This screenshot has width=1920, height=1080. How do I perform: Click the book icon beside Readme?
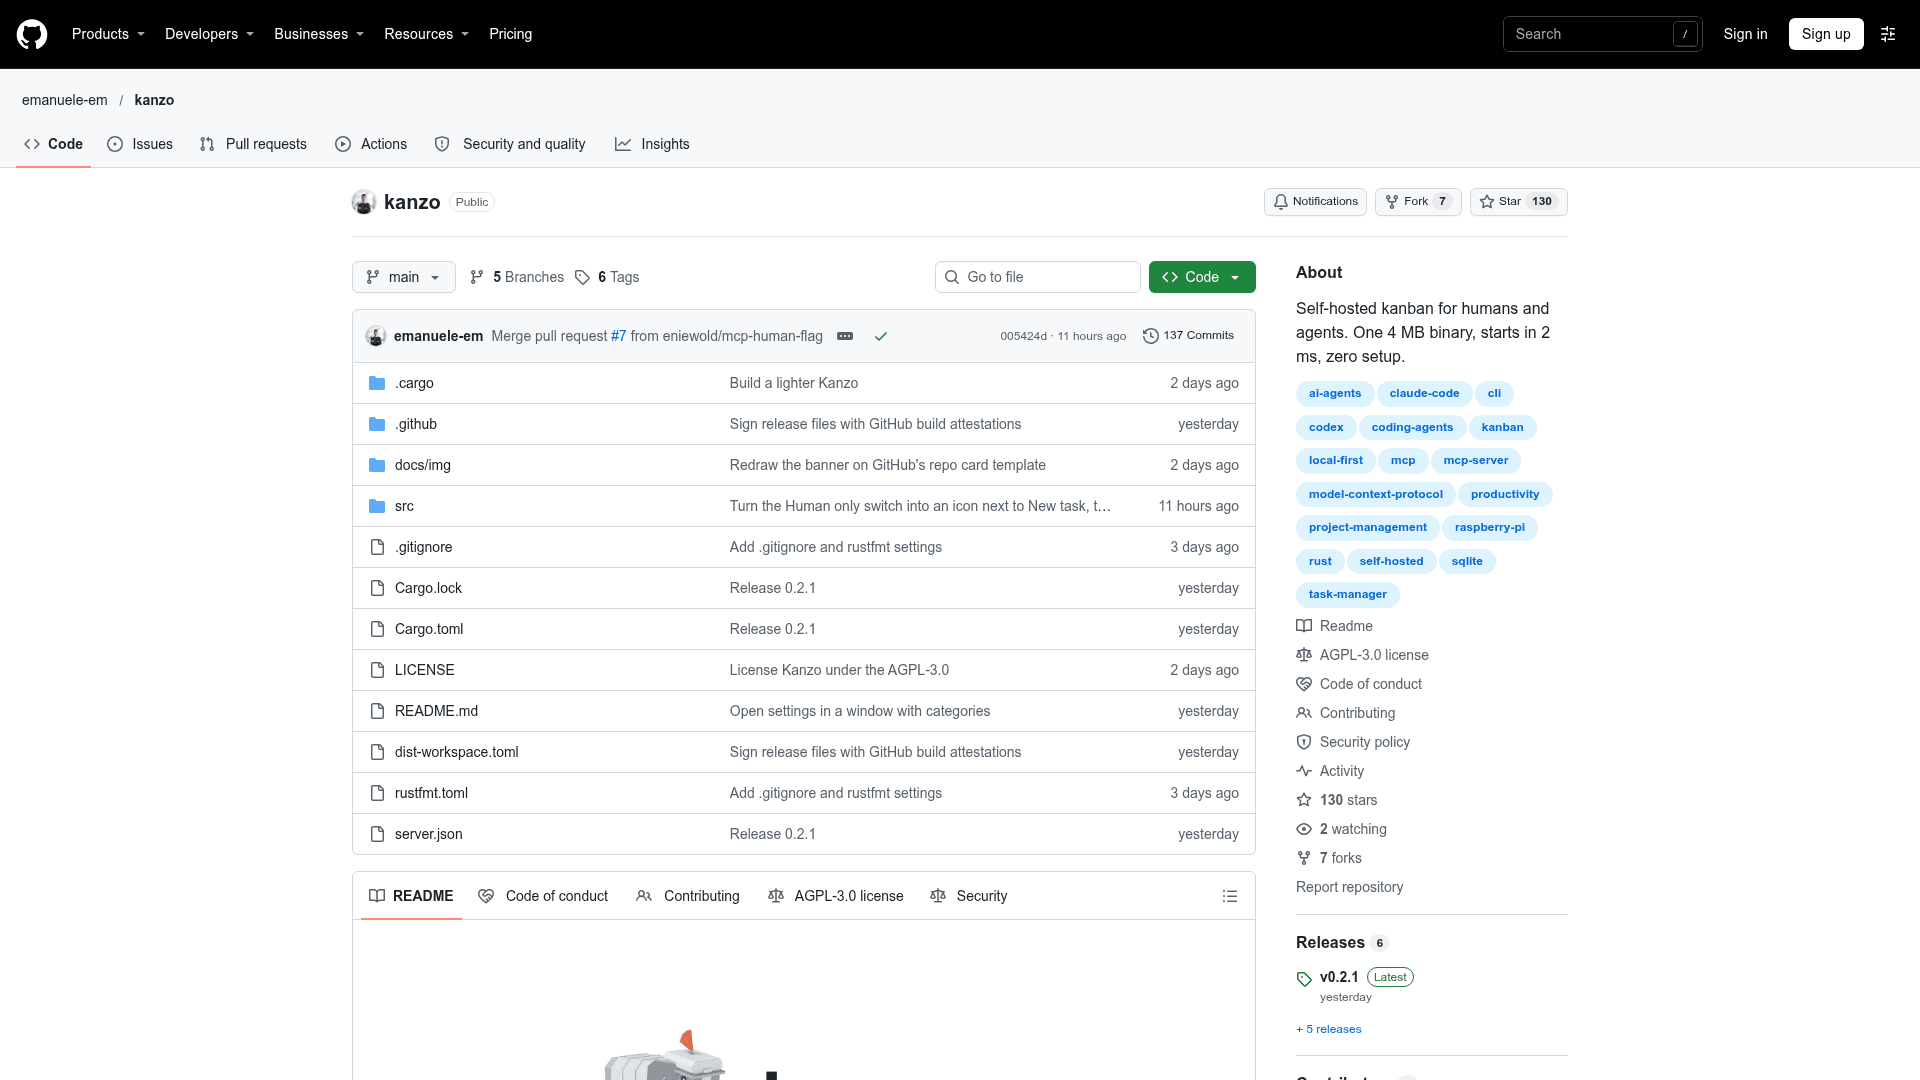1304,626
